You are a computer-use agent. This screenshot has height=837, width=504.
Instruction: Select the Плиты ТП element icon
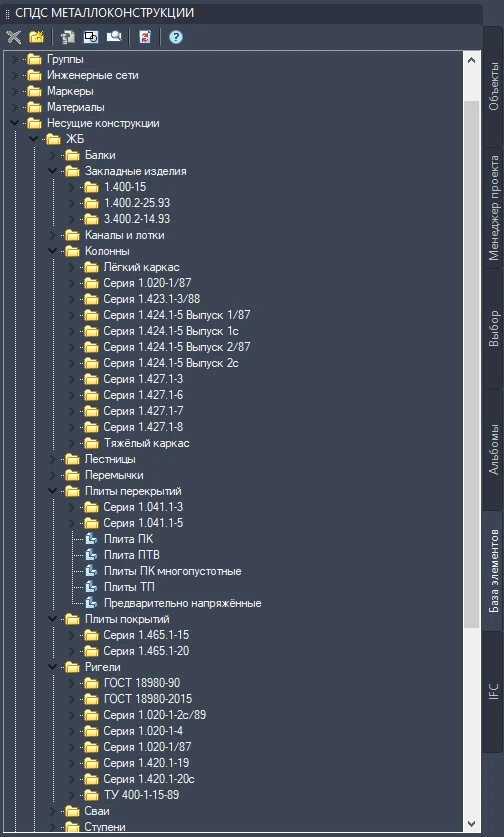(x=92, y=587)
